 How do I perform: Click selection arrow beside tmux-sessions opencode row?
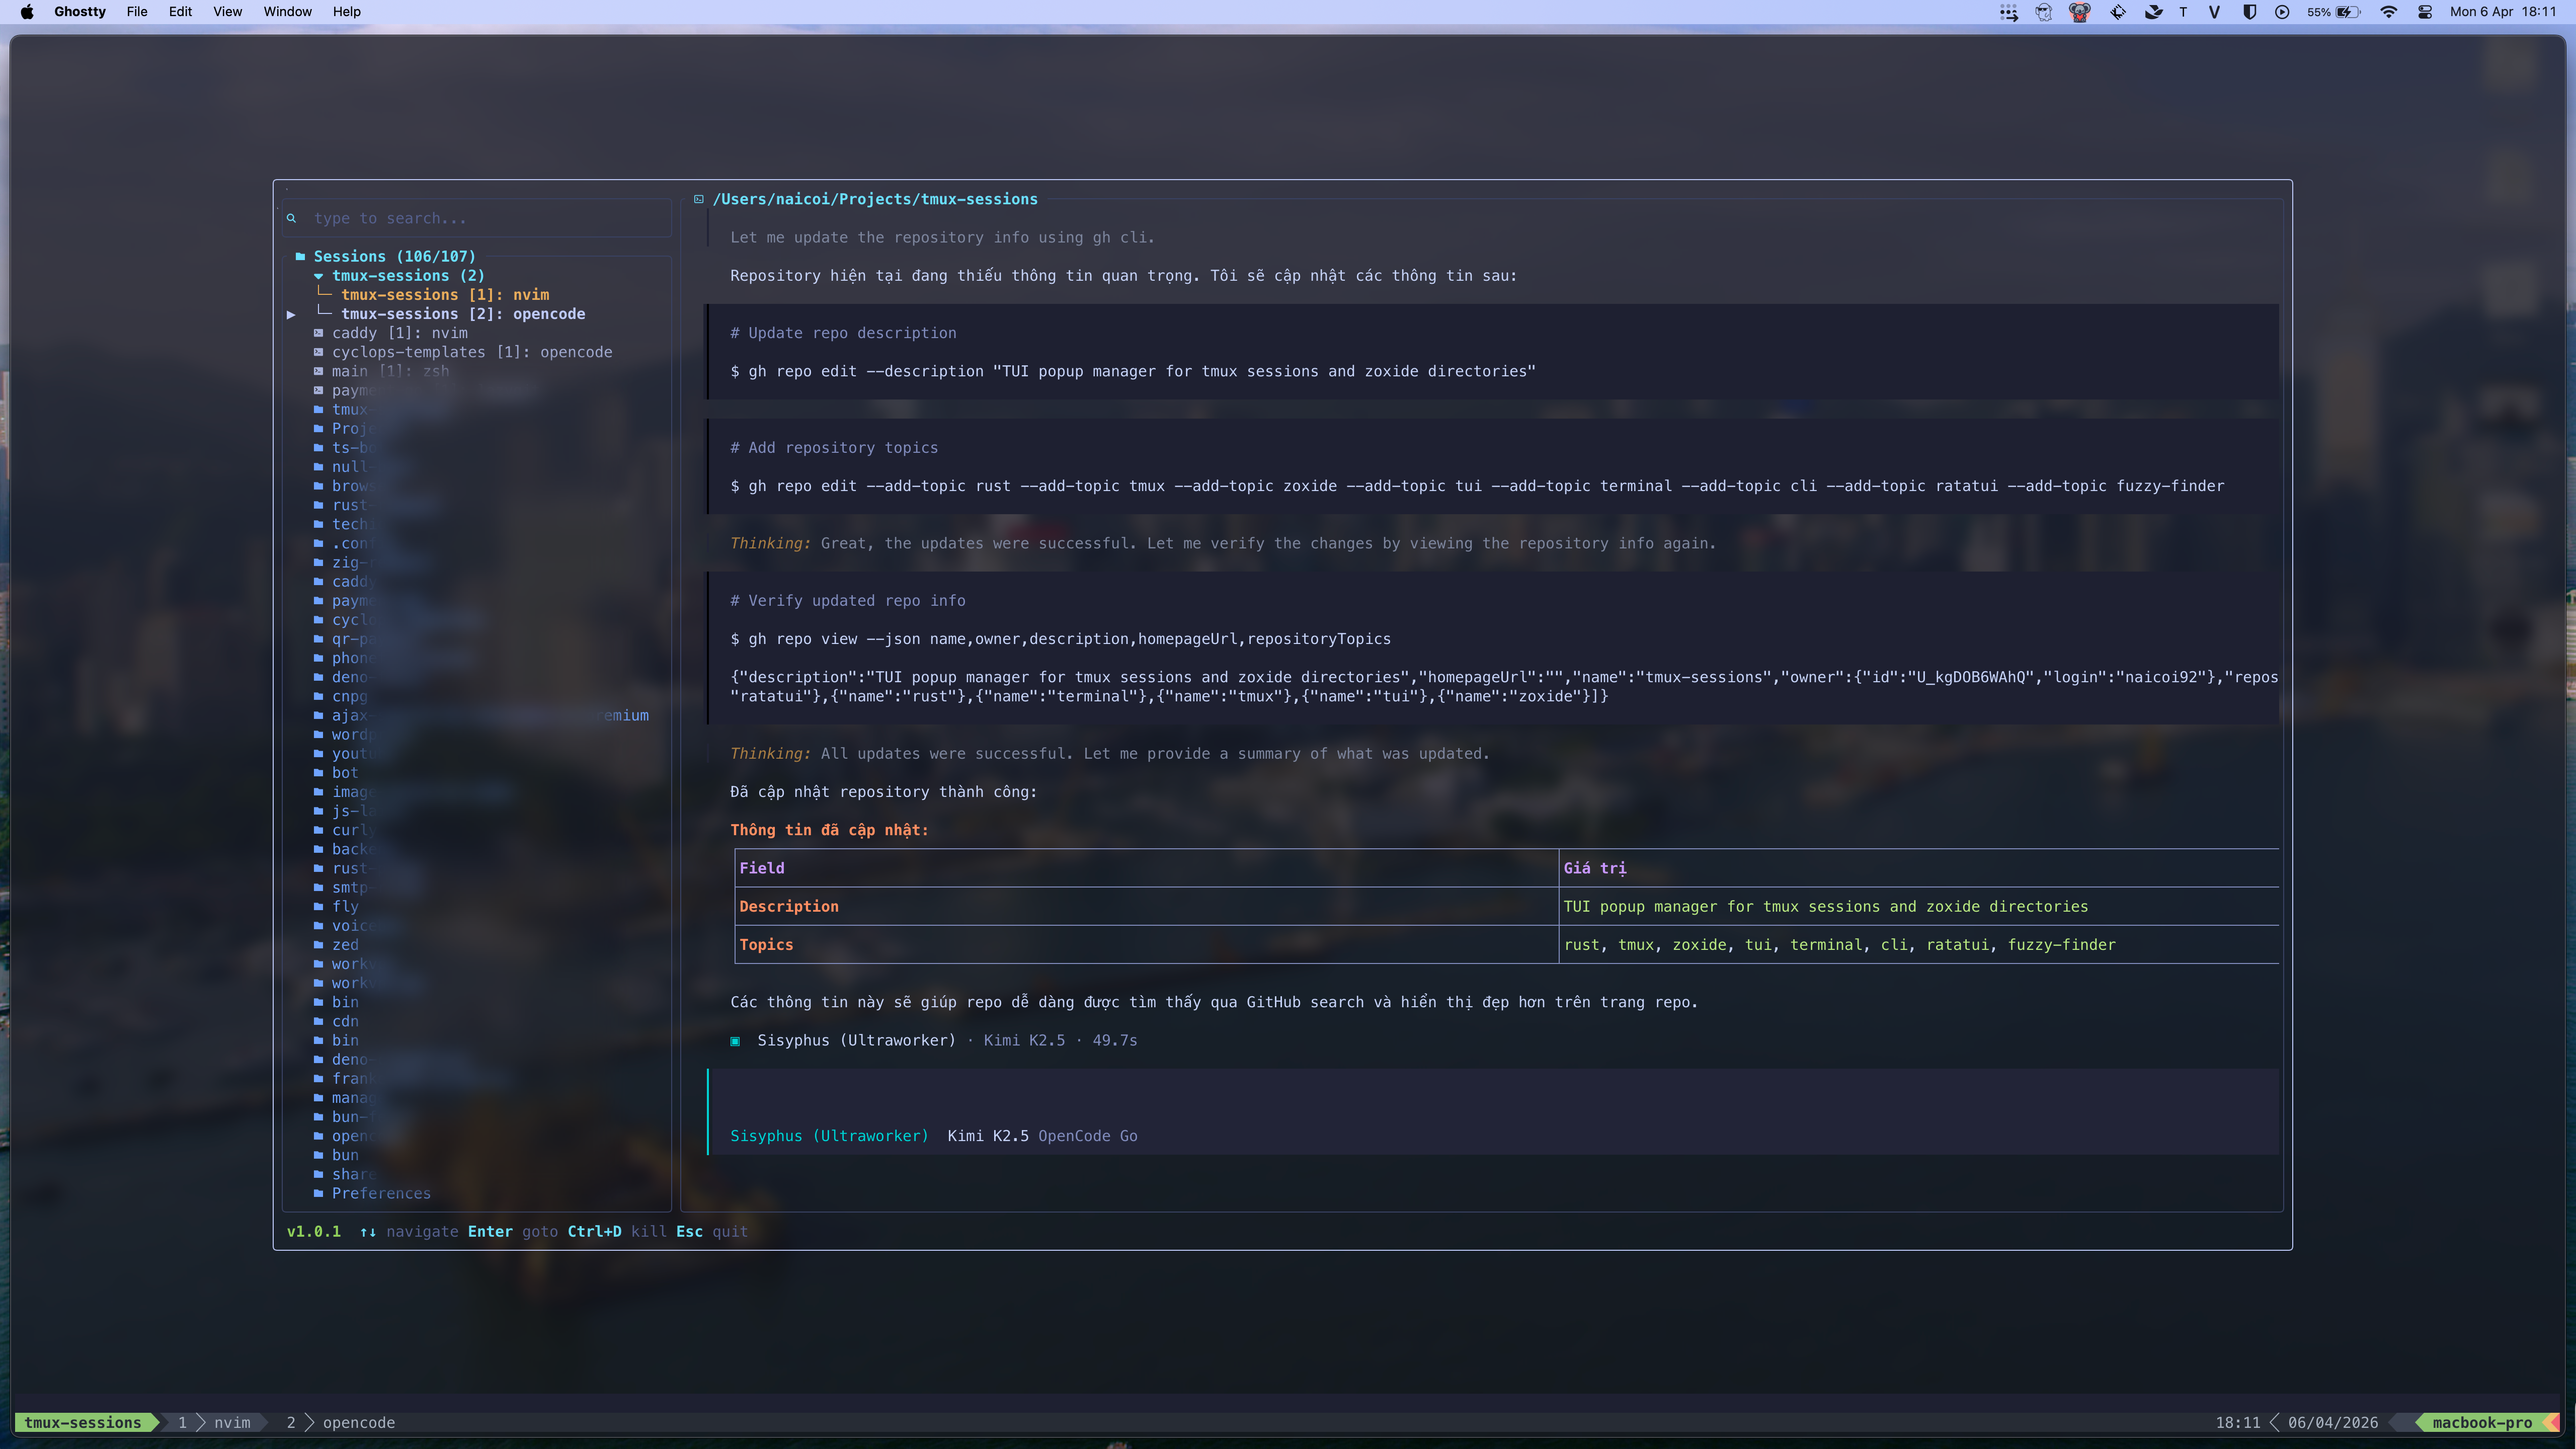[x=291, y=314]
